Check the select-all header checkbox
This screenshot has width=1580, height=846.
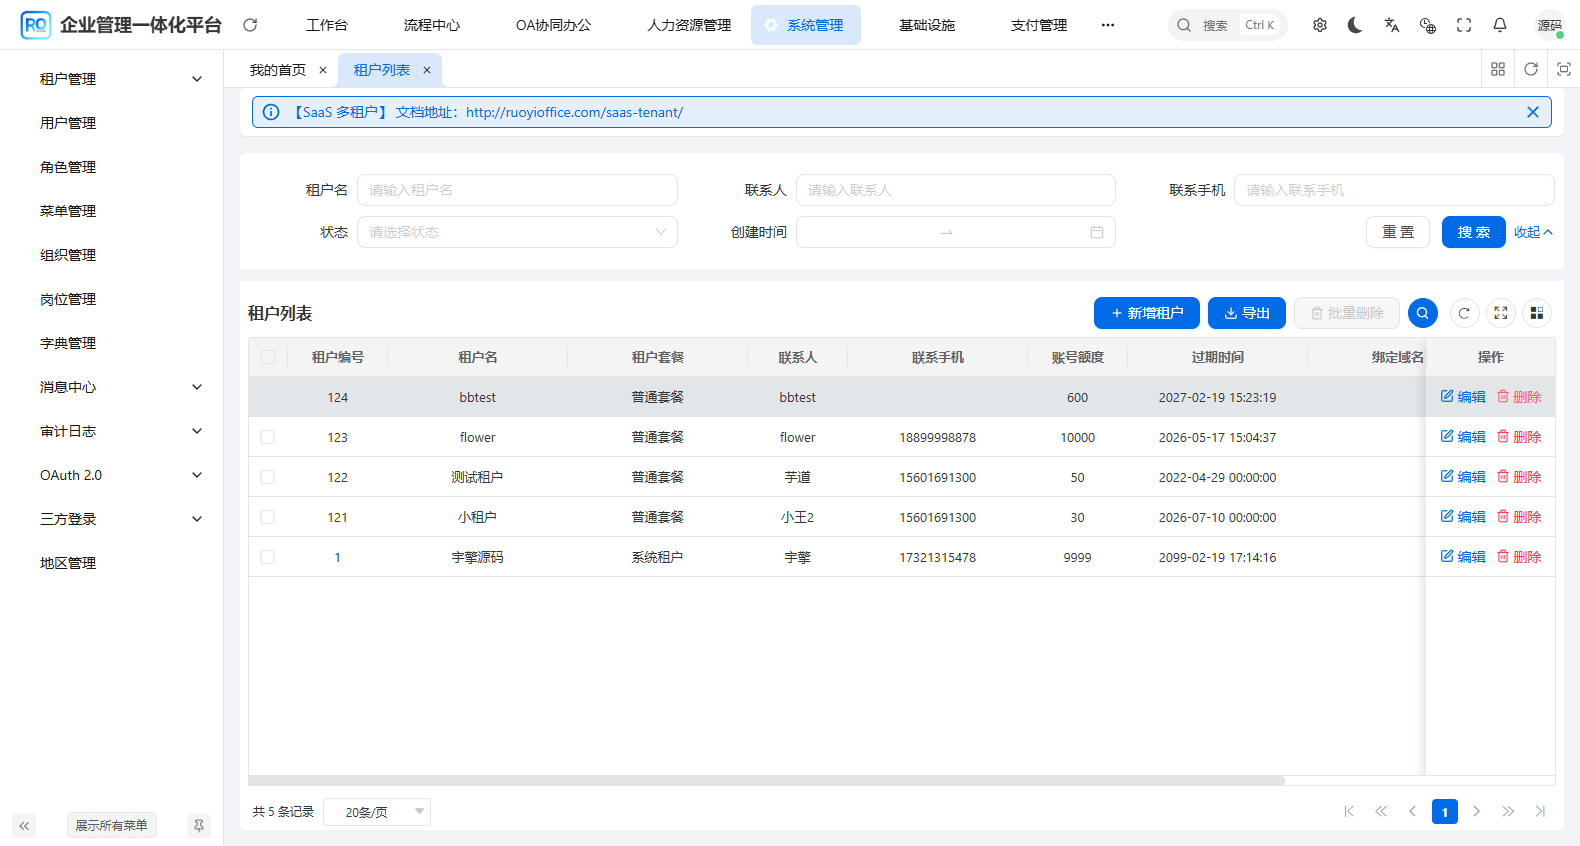tap(267, 357)
